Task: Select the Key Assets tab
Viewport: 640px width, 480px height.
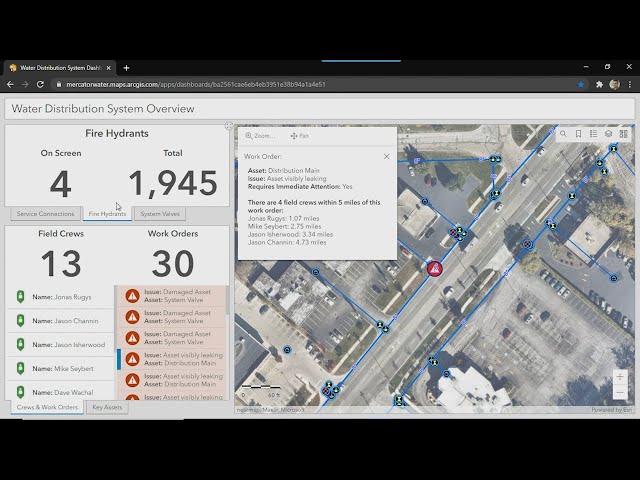Action: pyautogui.click(x=107, y=407)
